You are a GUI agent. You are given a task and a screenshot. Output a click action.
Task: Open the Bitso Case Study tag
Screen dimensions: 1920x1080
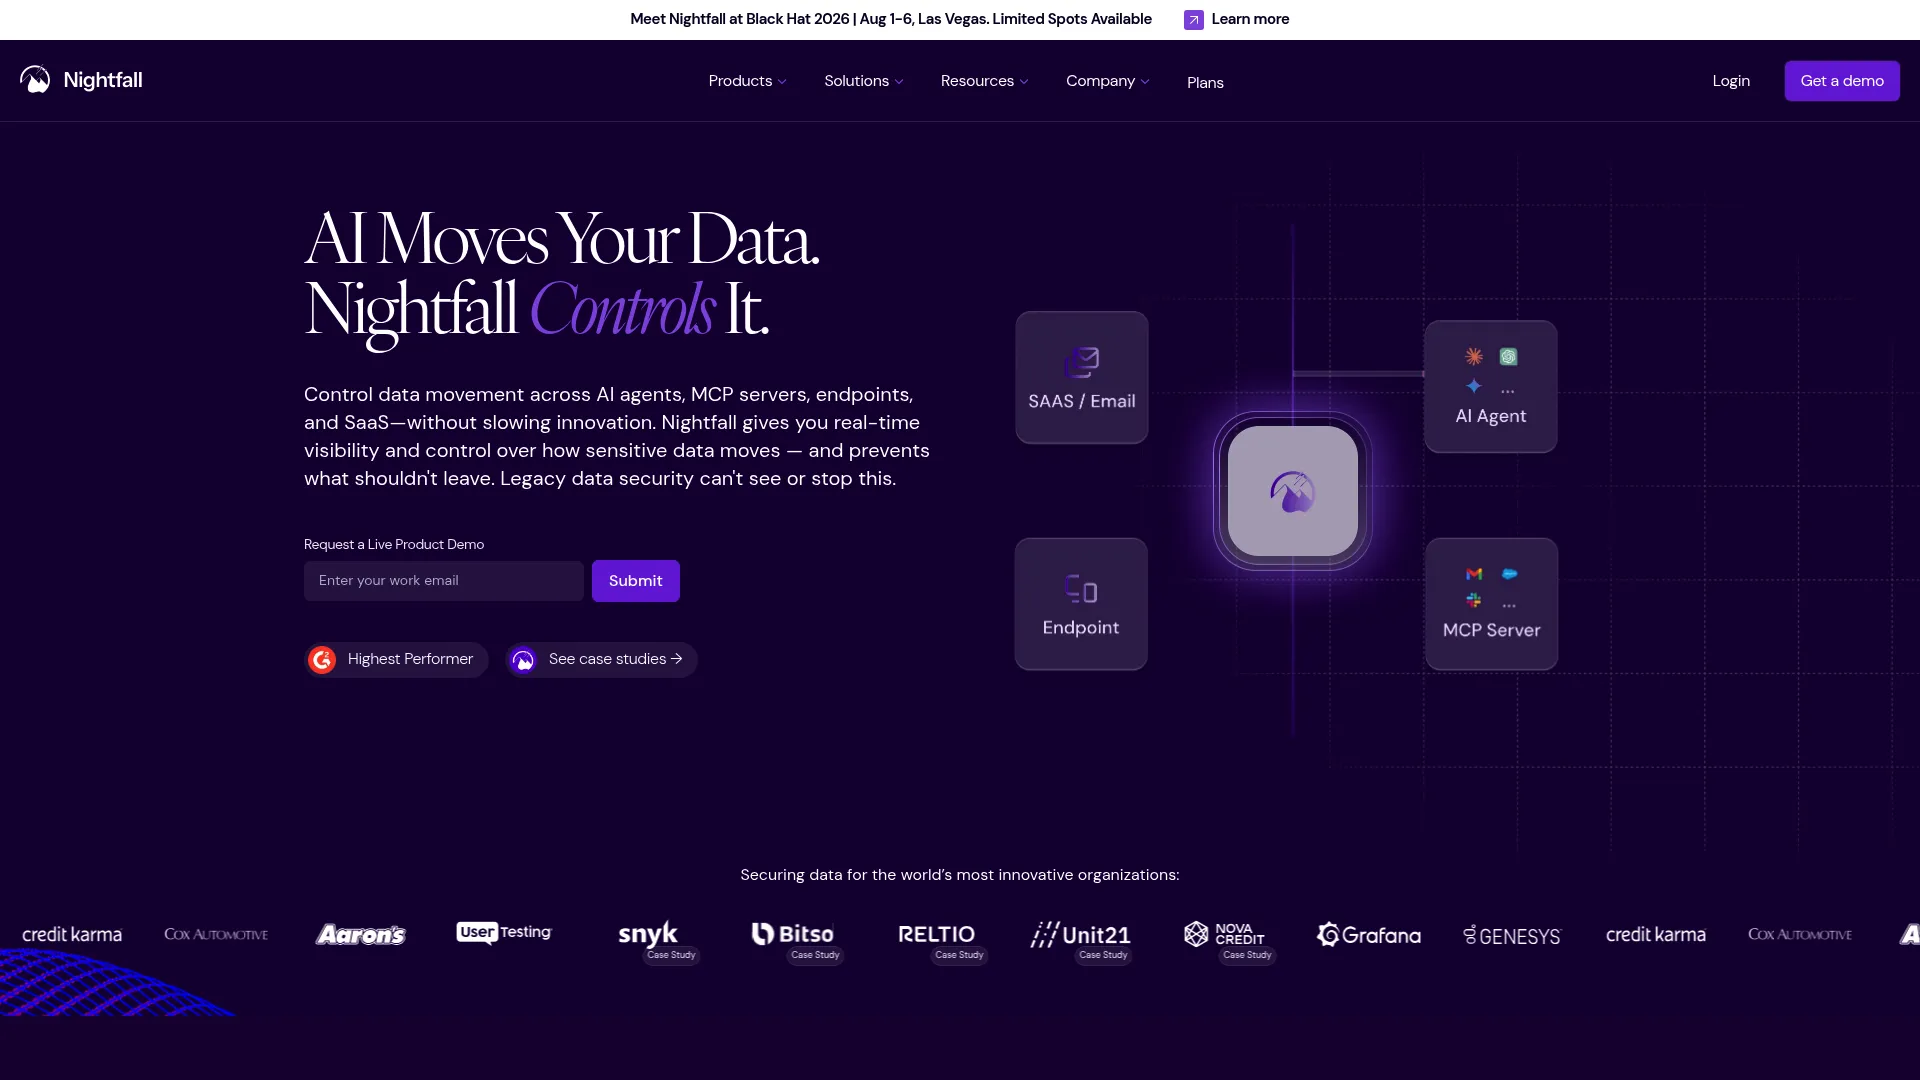click(x=815, y=955)
